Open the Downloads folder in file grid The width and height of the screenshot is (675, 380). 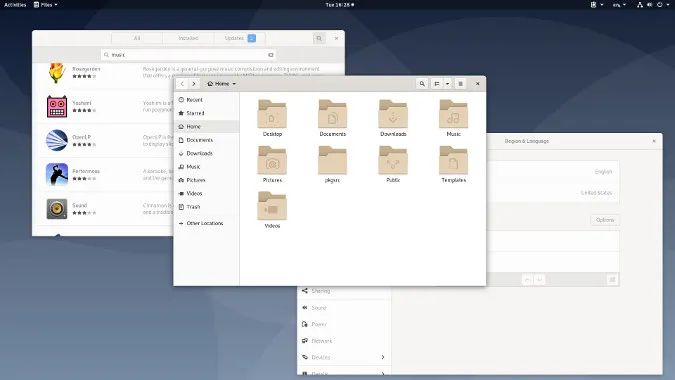(x=393, y=118)
